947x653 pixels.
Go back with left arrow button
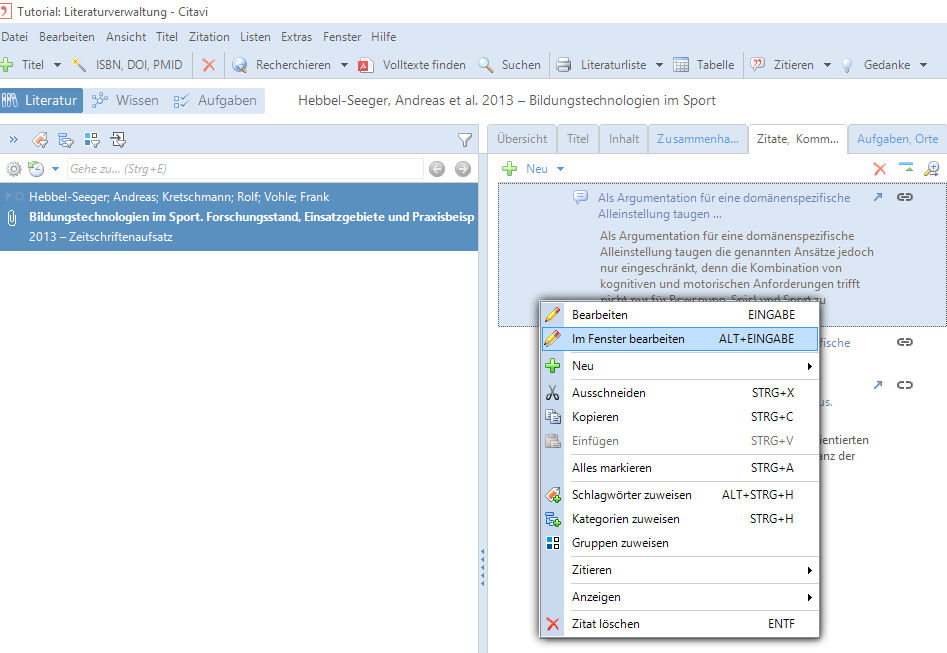437,169
